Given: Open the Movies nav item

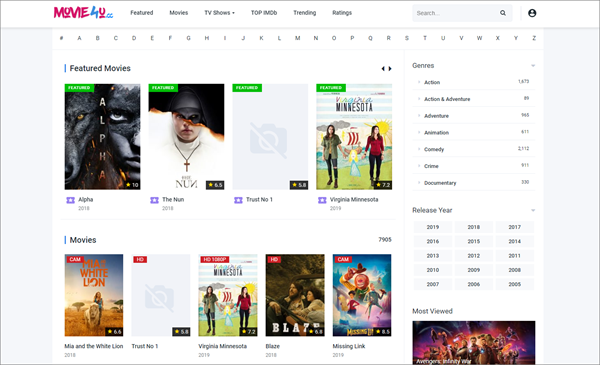Looking at the screenshot, I should (x=179, y=13).
